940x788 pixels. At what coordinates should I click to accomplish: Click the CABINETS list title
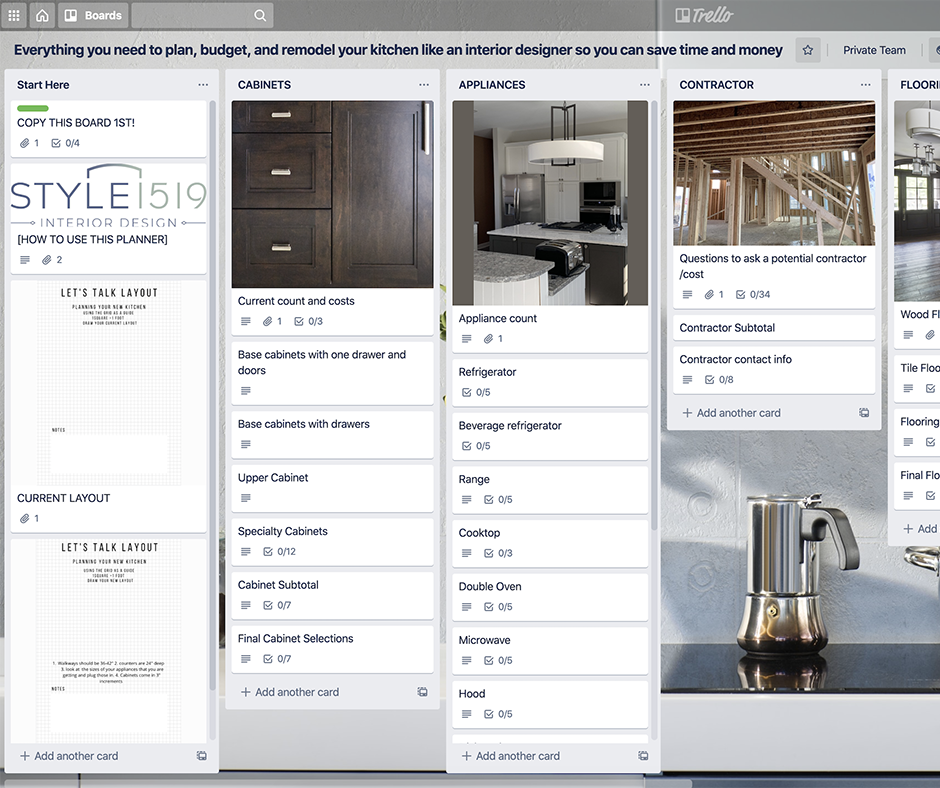pyautogui.click(x=264, y=85)
